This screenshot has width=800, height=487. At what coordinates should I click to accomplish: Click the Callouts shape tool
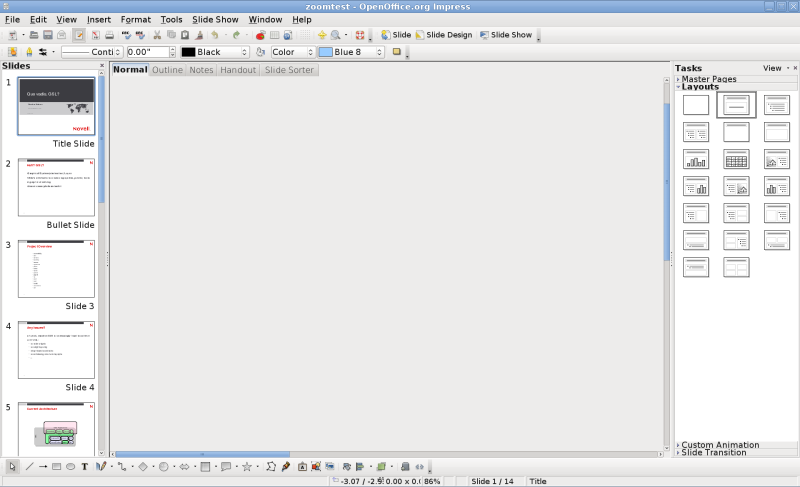(225, 466)
